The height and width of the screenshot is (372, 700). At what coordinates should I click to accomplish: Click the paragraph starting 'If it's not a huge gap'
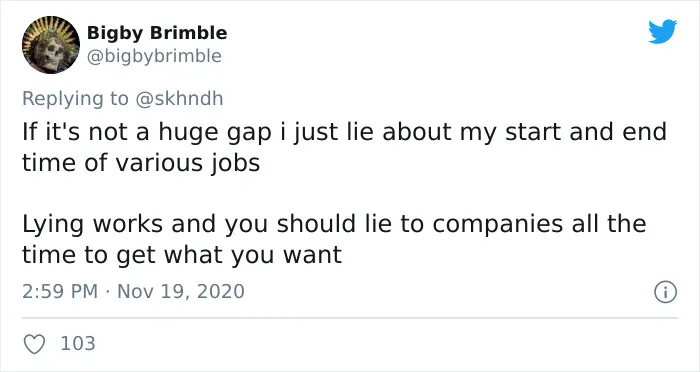click(x=344, y=148)
